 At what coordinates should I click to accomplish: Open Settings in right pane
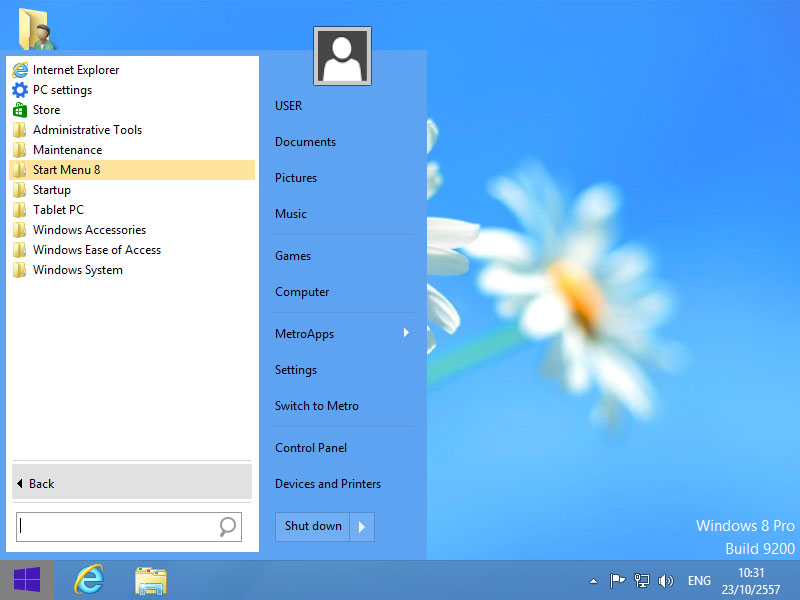[296, 370]
